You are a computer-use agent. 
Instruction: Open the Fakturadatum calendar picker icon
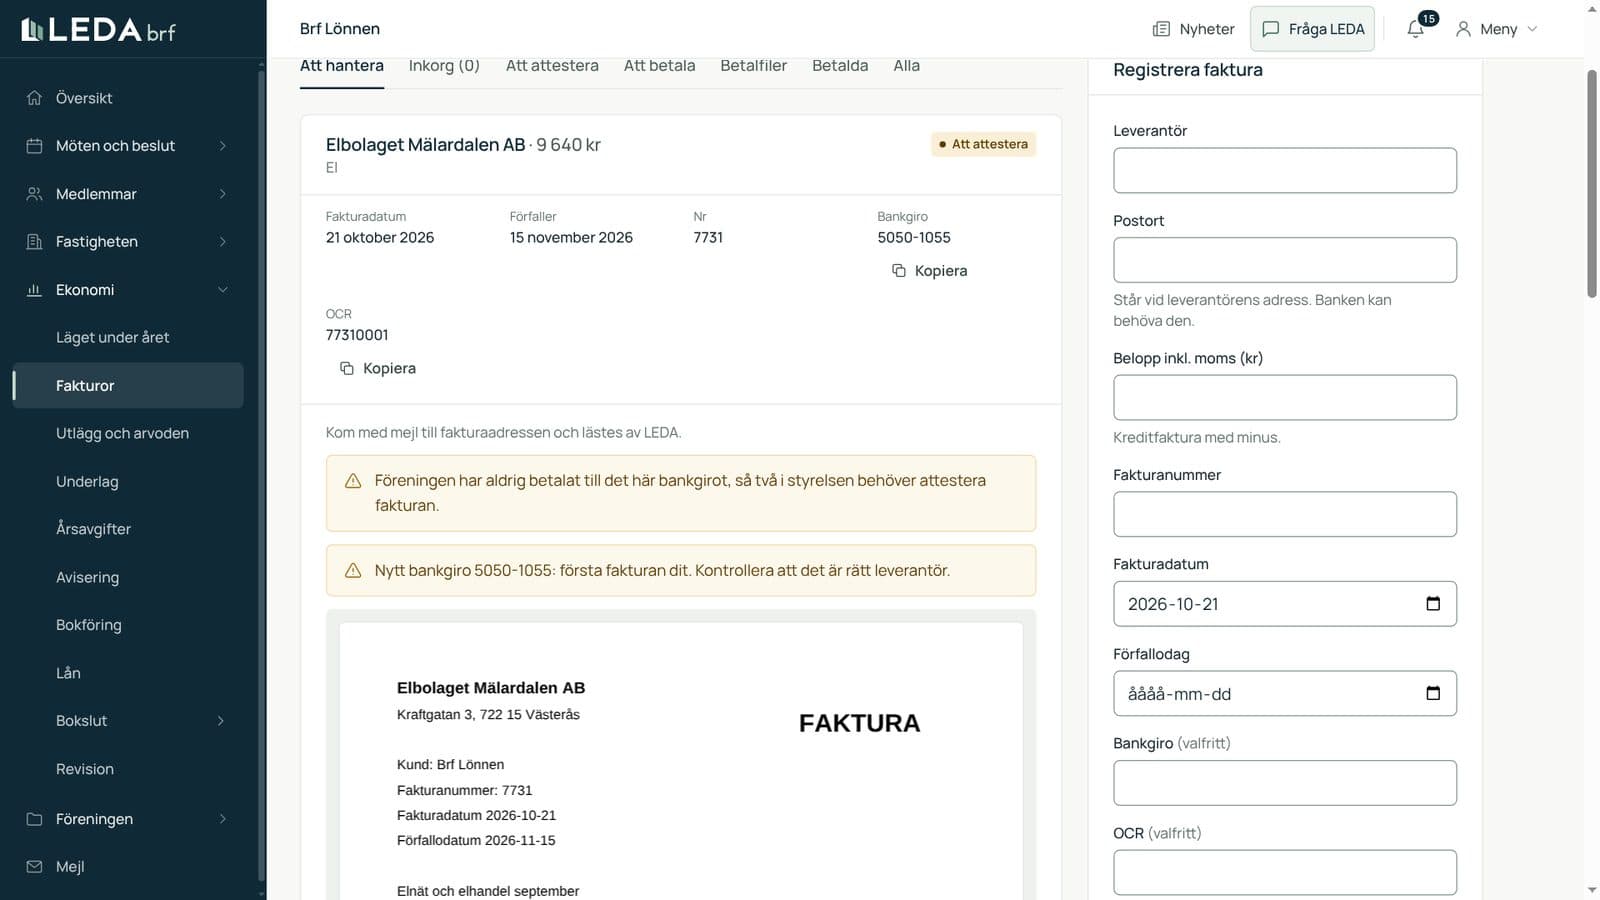coord(1433,604)
